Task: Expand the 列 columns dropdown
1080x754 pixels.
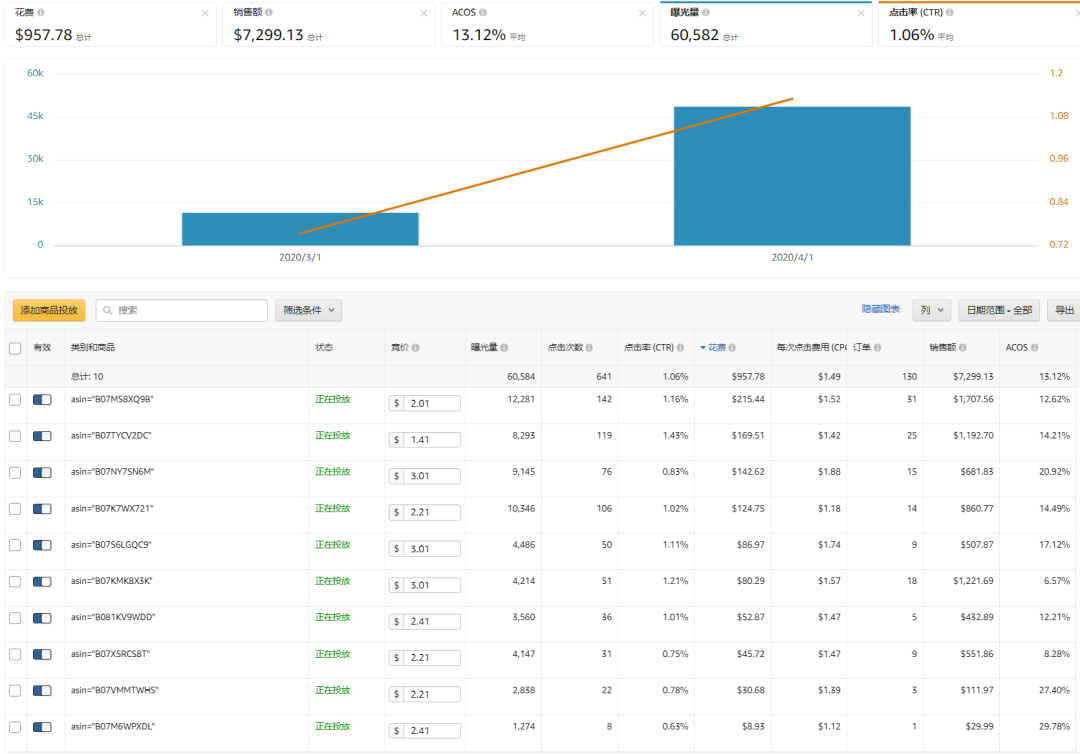Action: pos(931,310)
